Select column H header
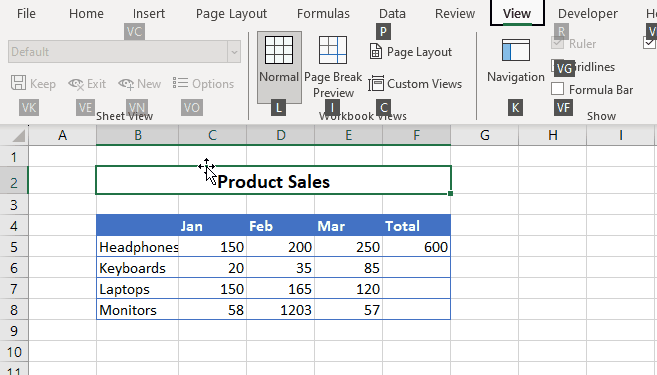Screen dimensions: 657x375 pos(553,135)
